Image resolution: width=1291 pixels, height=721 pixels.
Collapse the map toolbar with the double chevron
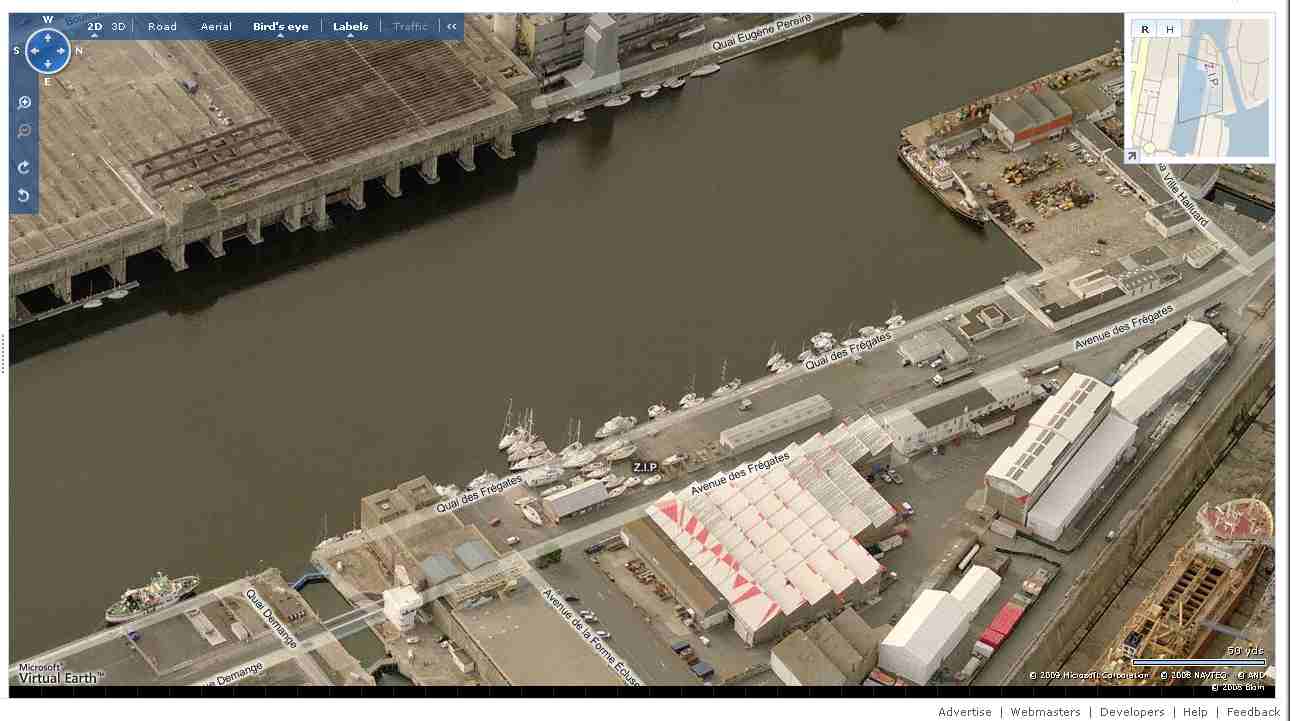(x=452, y=27)
